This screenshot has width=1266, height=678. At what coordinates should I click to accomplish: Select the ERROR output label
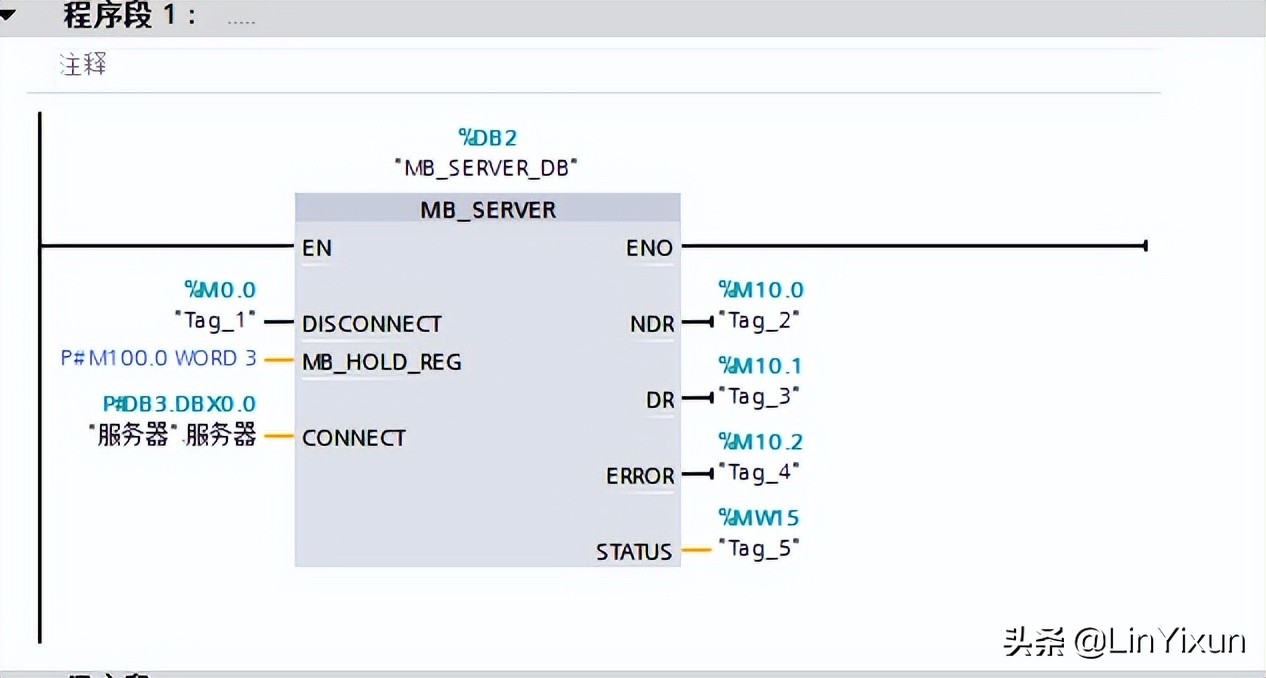coord(640,476)
